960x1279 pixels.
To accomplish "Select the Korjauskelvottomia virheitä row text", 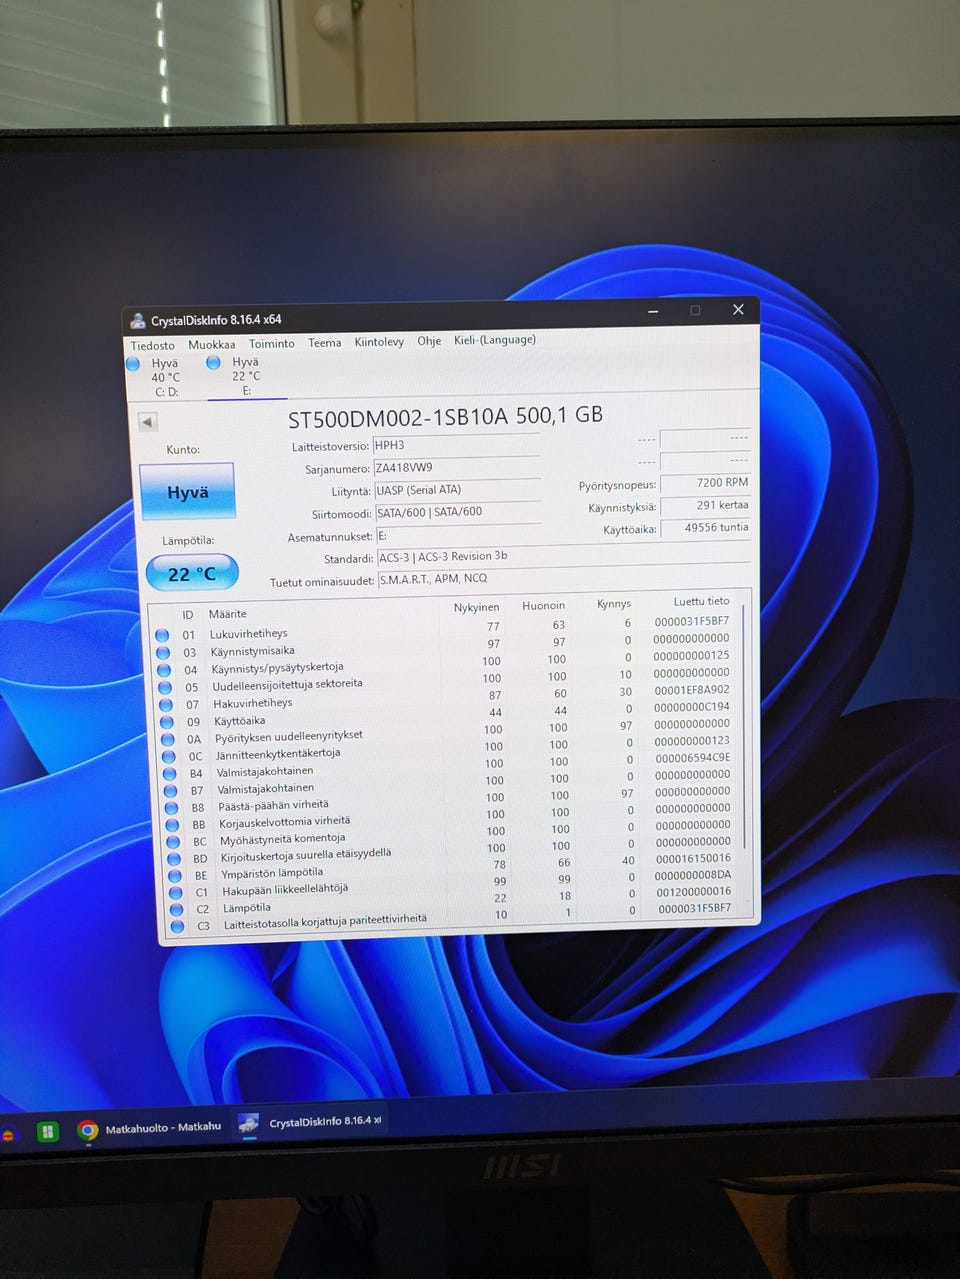I will click(284, 821).
